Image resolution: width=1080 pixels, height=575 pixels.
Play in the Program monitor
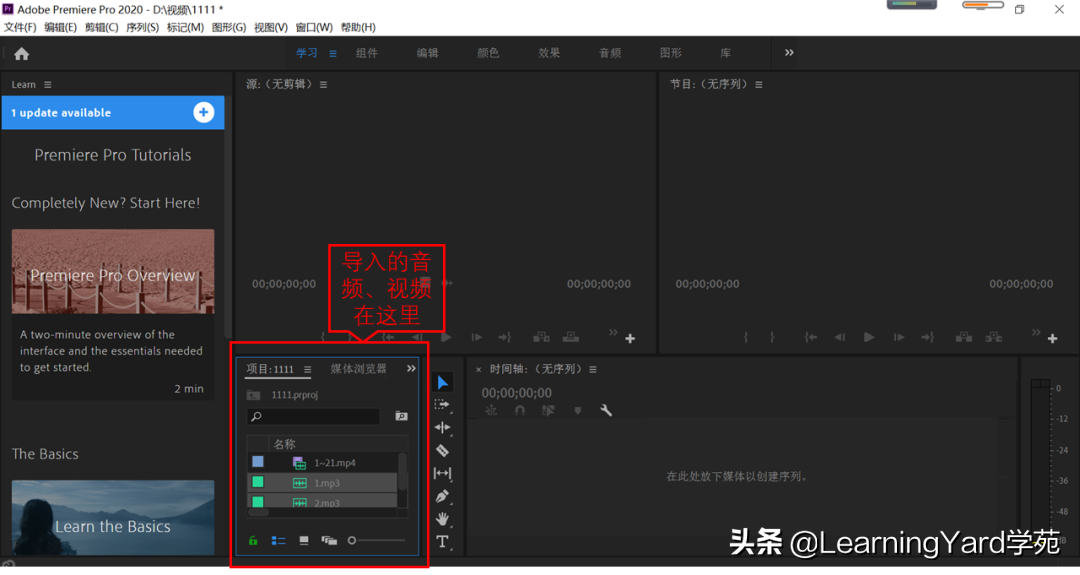[869, 337]
